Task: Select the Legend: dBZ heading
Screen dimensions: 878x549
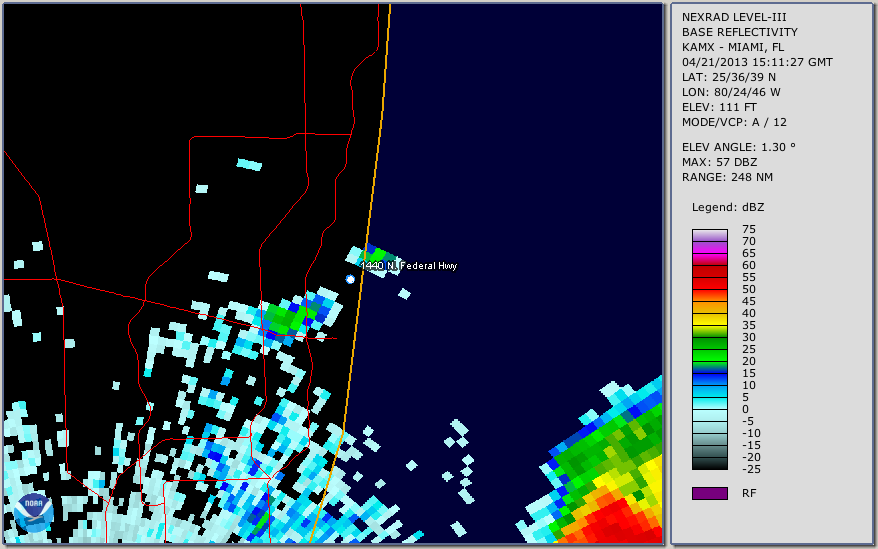Action: pos(727,207)
